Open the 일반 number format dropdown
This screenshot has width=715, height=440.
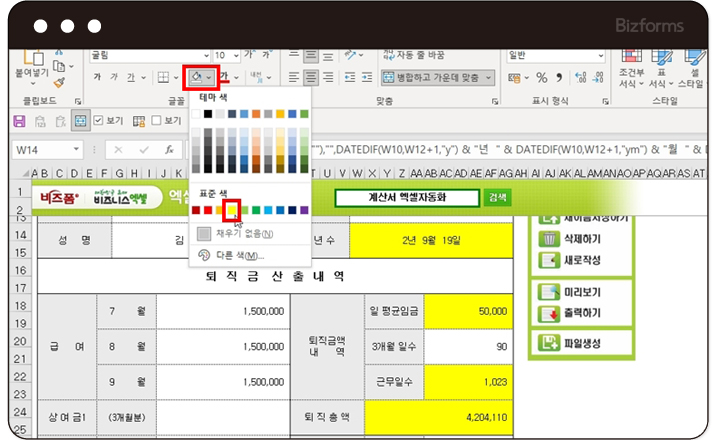601,55
